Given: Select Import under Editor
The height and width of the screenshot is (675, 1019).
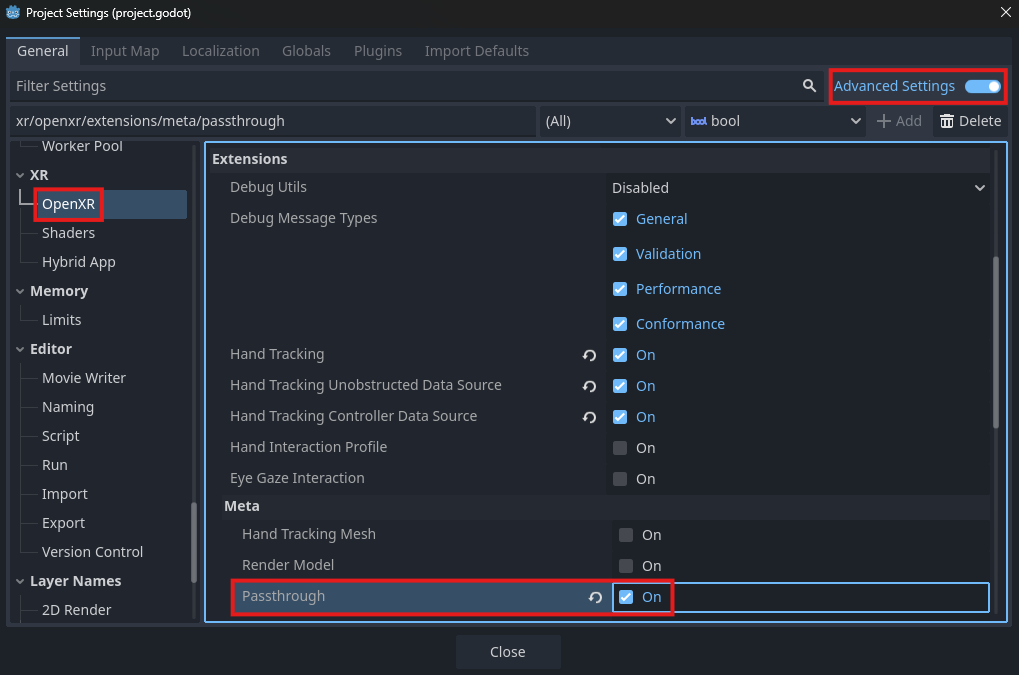Looking at the screenshot, I should 64,494.
